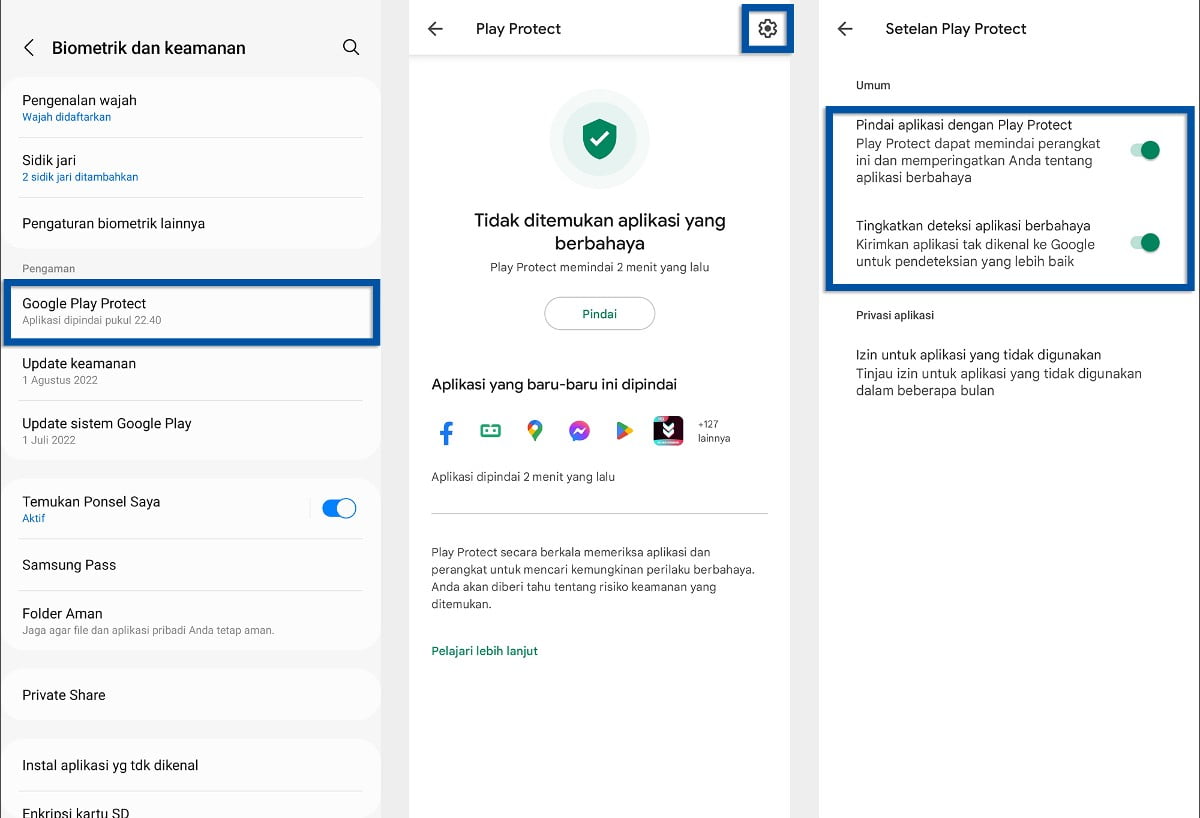Tap the Messenger icon in scanned apps list
The width and height of the screenshot is (1200, 818).
click(x=579, y=431)
